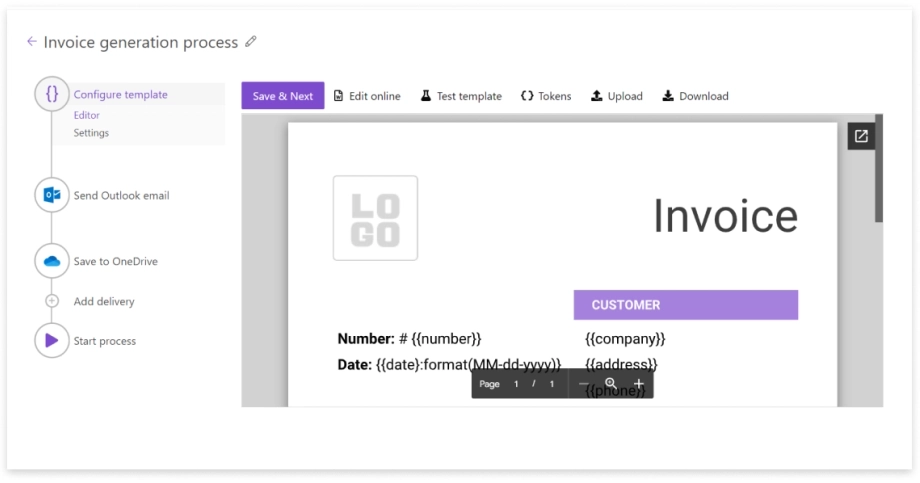
Task: Select the Outlook email step icon
Action: (52, 195)
